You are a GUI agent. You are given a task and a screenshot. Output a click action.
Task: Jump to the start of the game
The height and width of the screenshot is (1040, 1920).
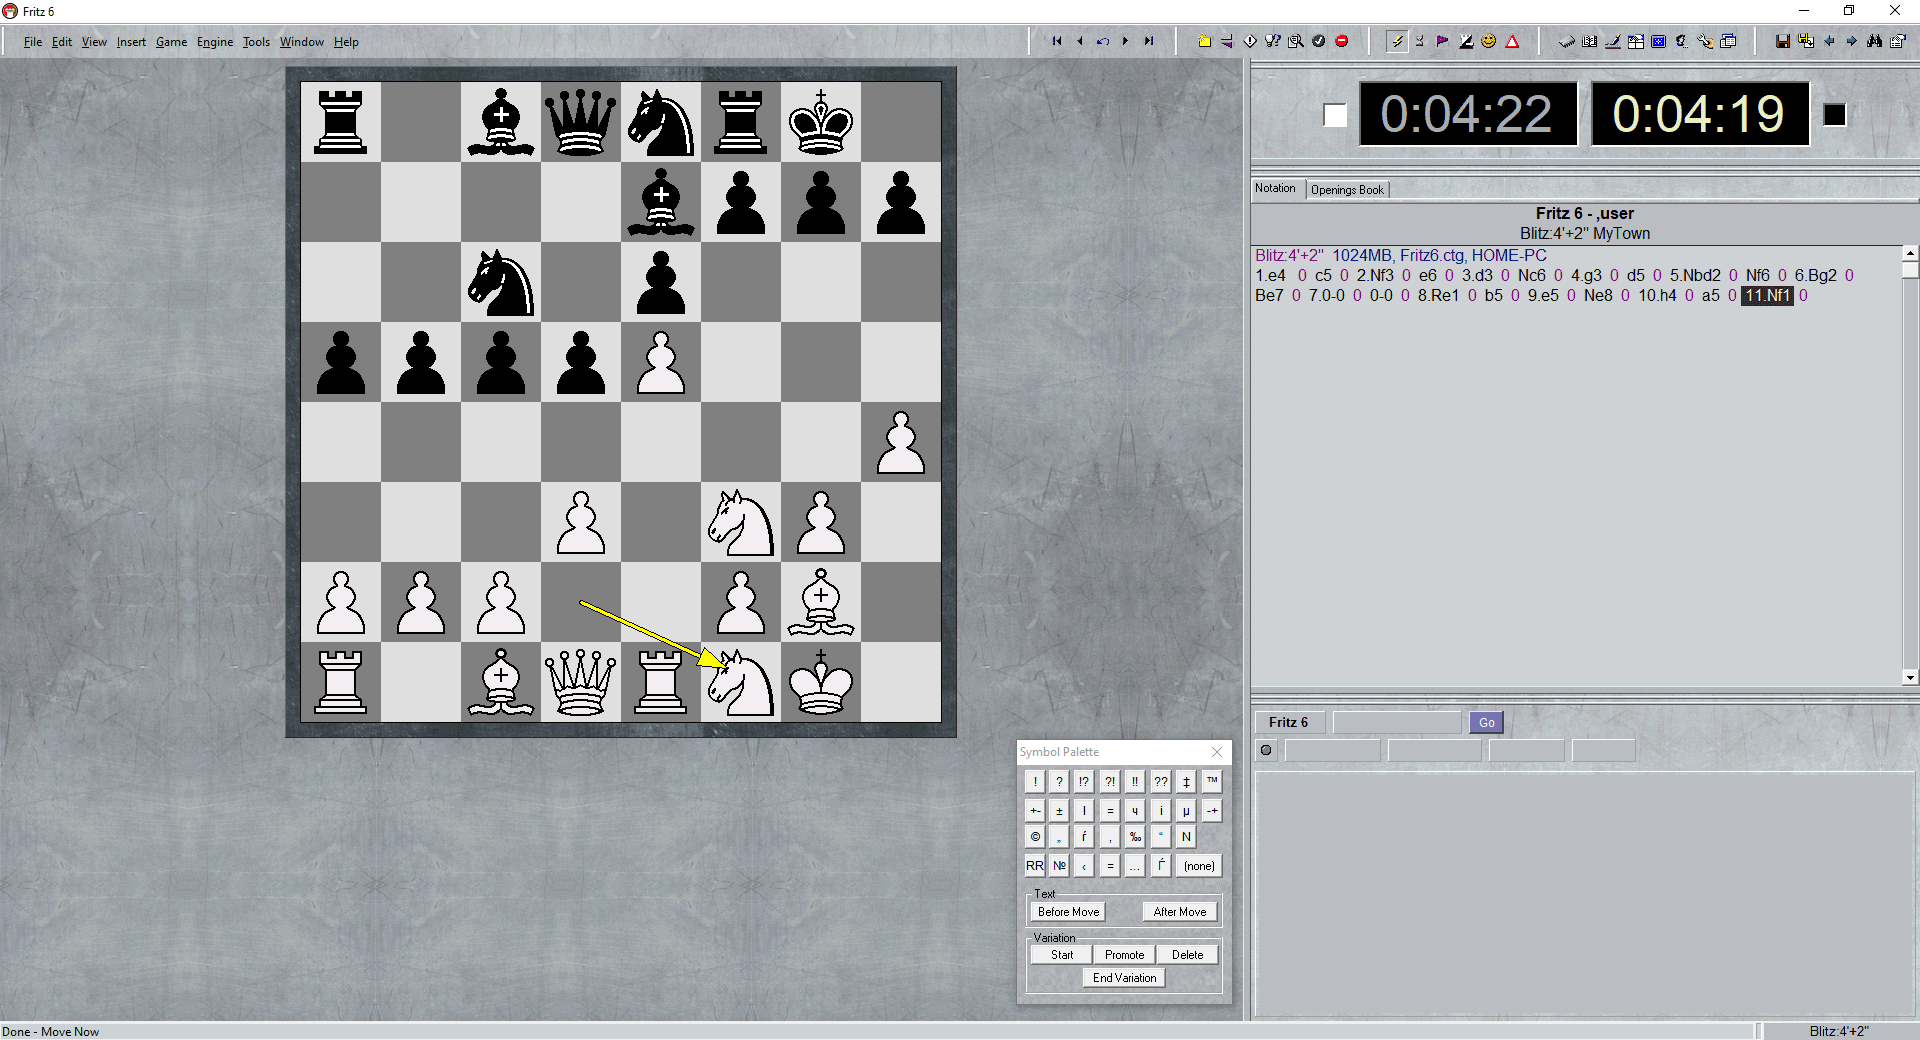[x=1056, y=41]
